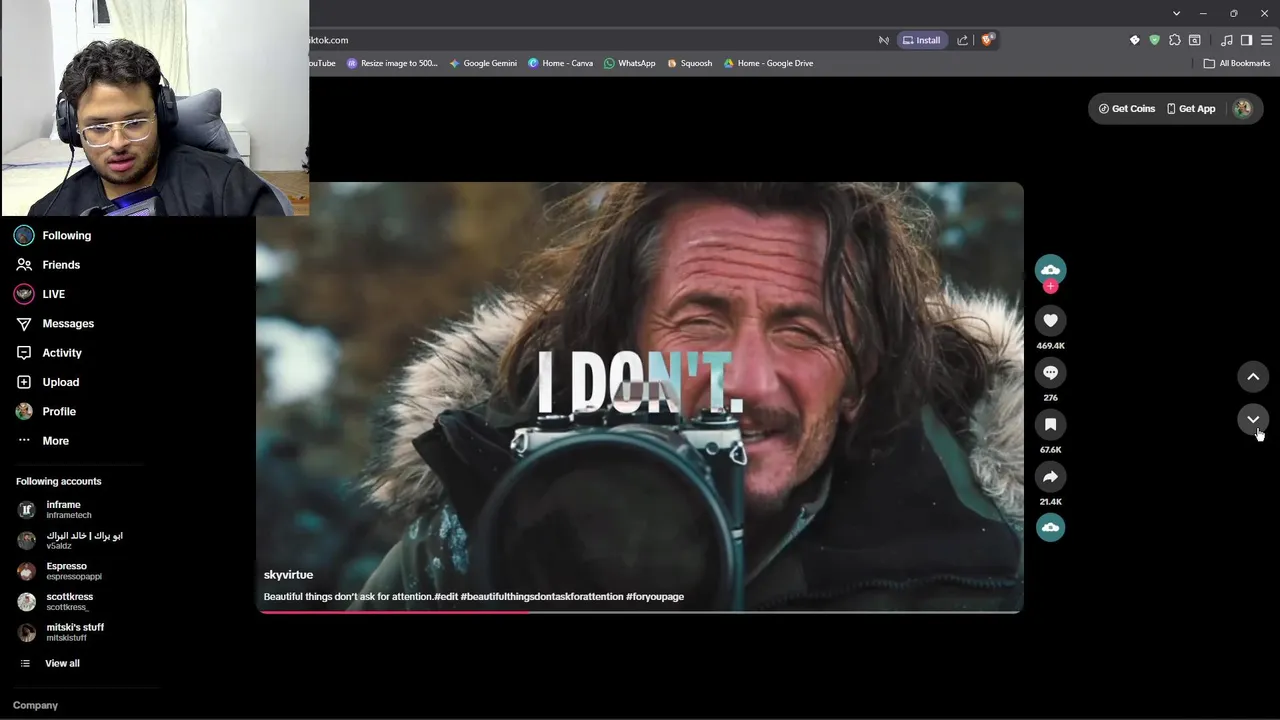The width and height of the screenshot is (1280, 720).
Task: Open the Upload page
Action: point(47,382)
